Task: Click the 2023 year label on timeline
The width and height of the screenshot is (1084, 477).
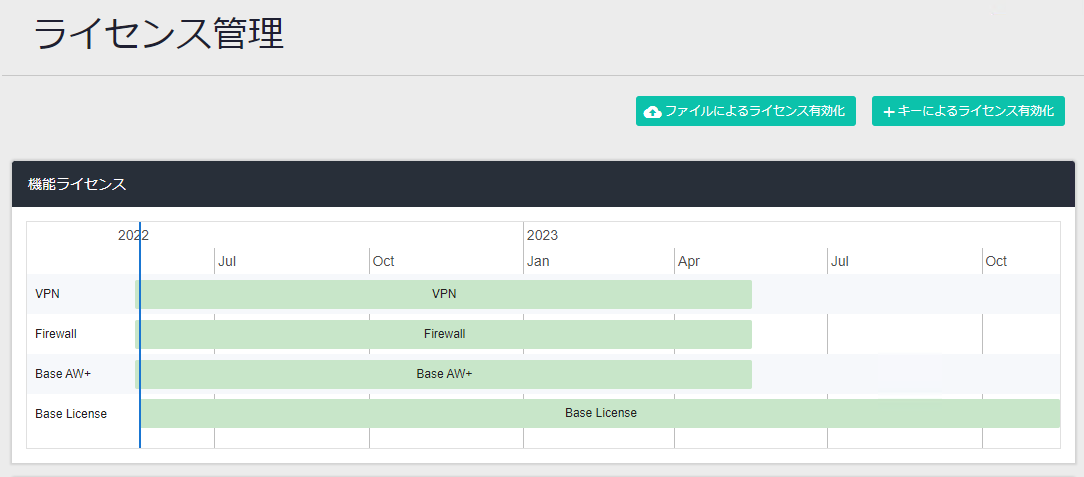Action: 542,235
